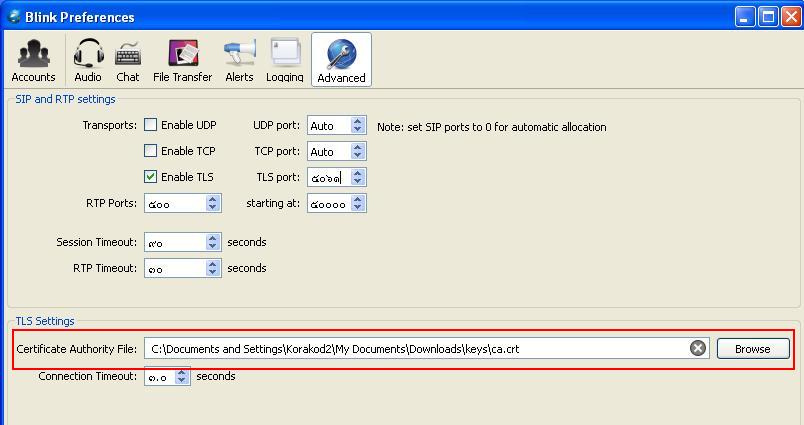Click the Certificate Authority File path field

pos(427,349)
